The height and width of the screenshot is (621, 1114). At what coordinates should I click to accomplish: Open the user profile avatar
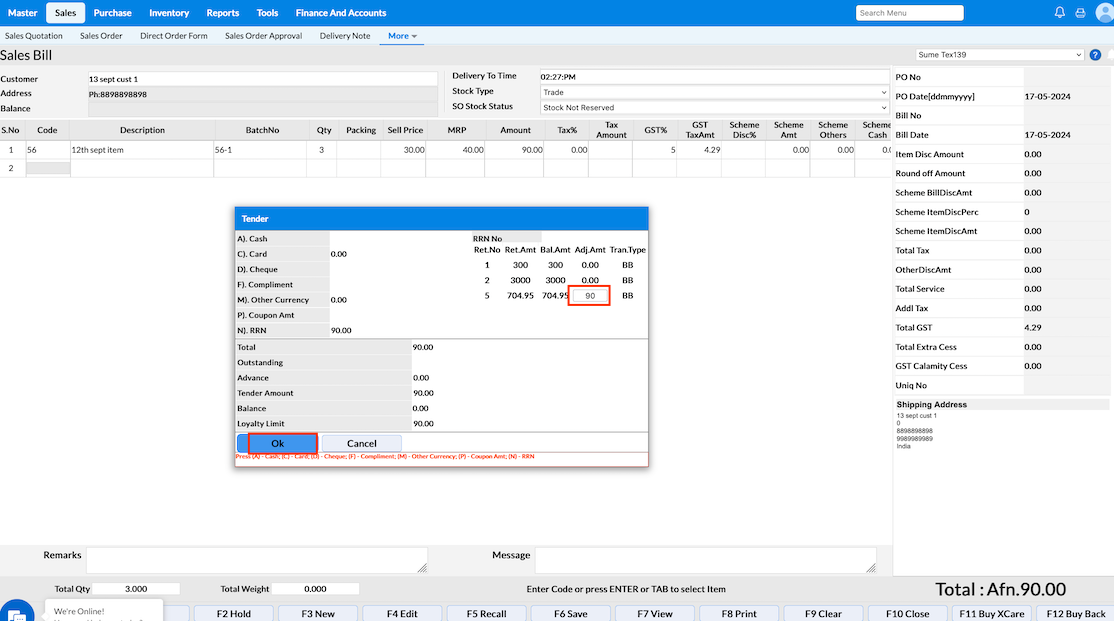(1103, 13)
